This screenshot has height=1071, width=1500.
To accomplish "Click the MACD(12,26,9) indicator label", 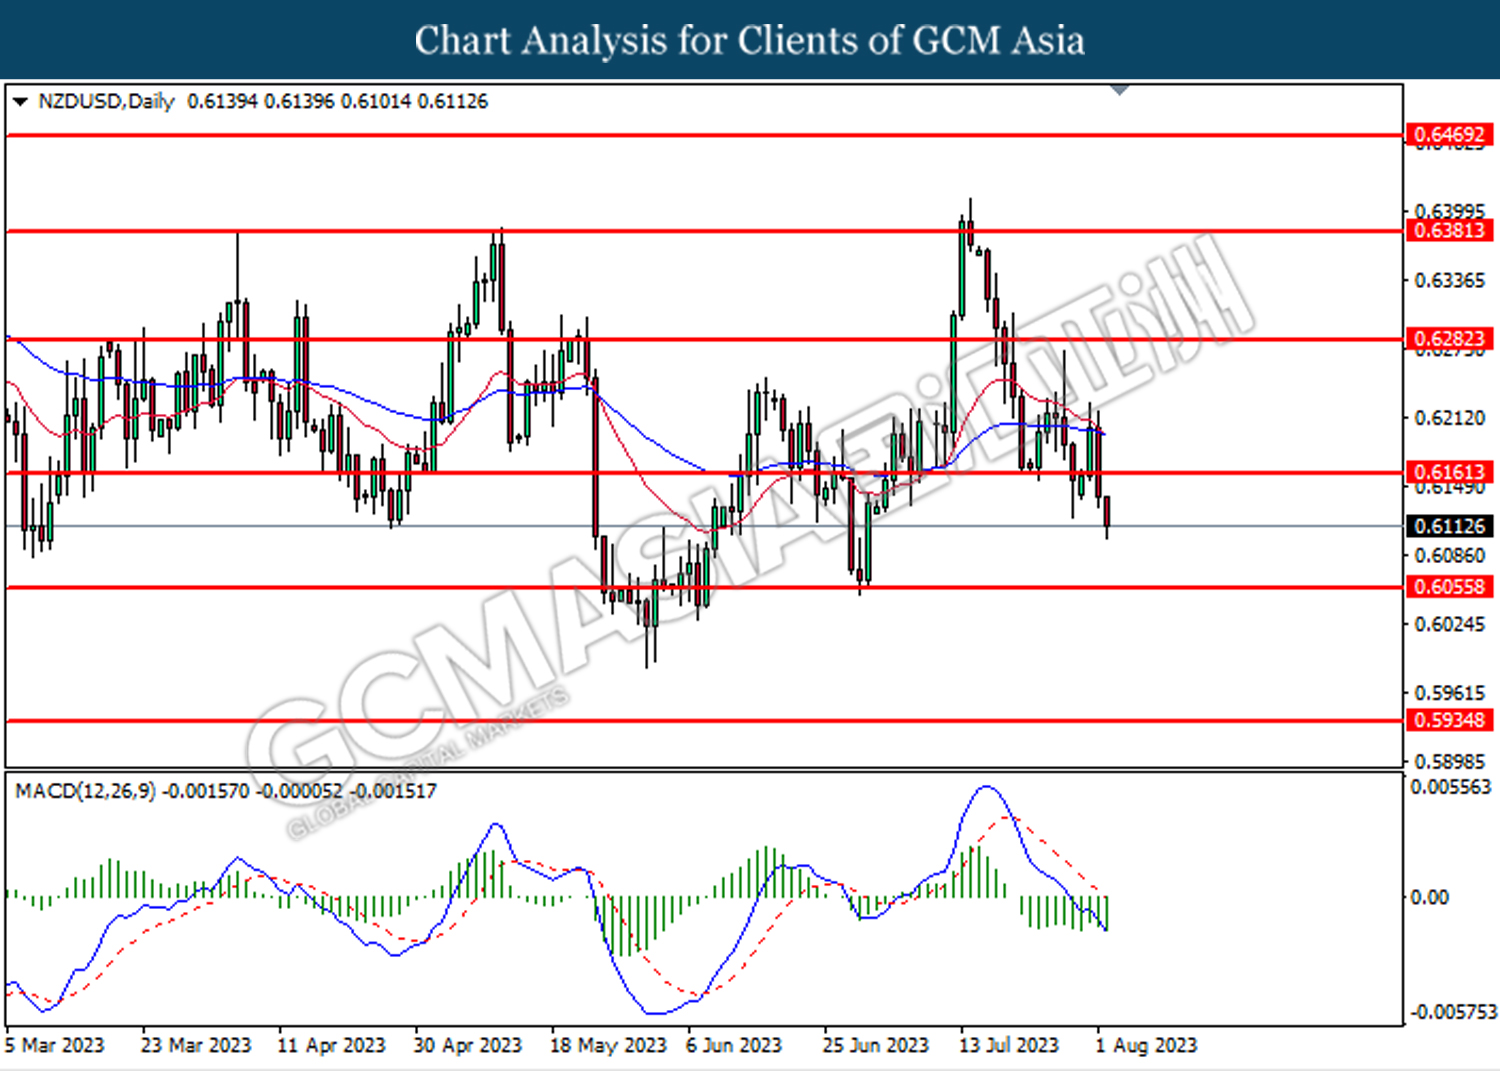I will click(85, 791).
